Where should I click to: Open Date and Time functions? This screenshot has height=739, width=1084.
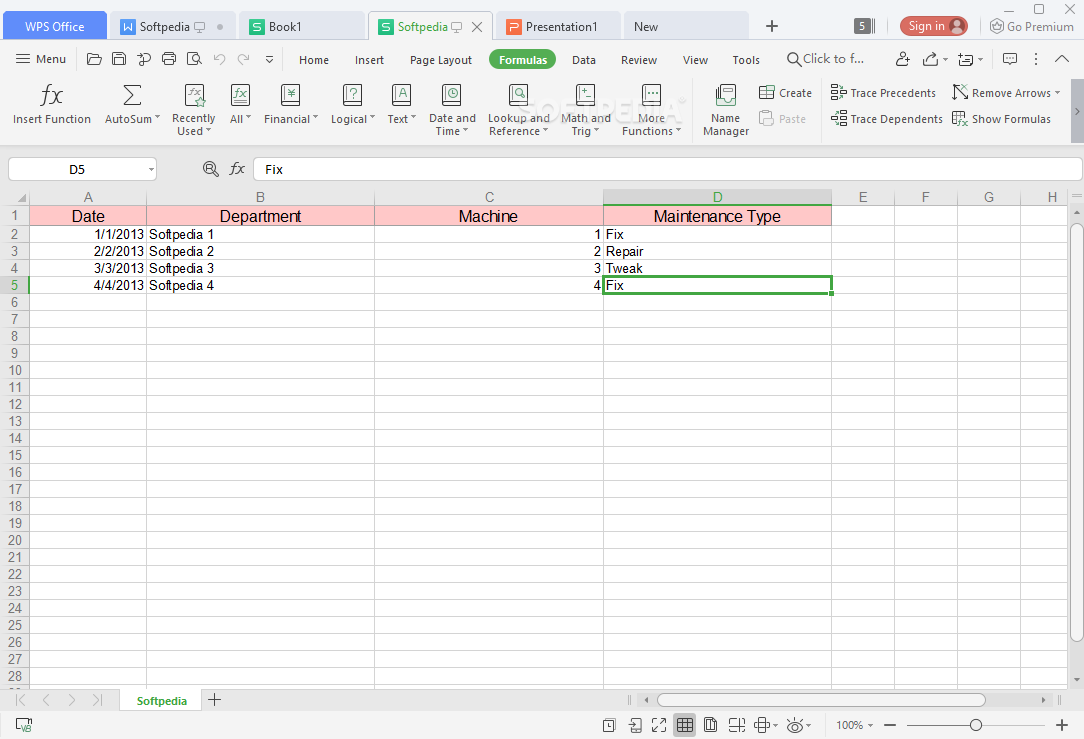(x=452, y=109)
